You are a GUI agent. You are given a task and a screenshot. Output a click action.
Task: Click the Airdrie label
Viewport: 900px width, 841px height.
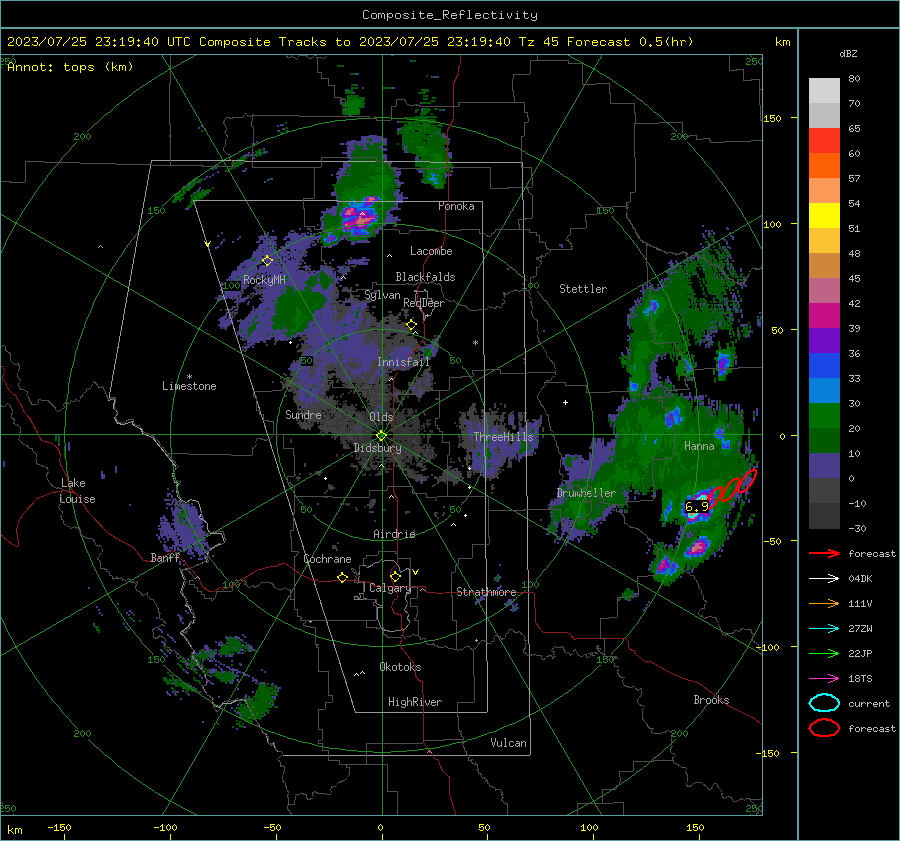point(394,534)
